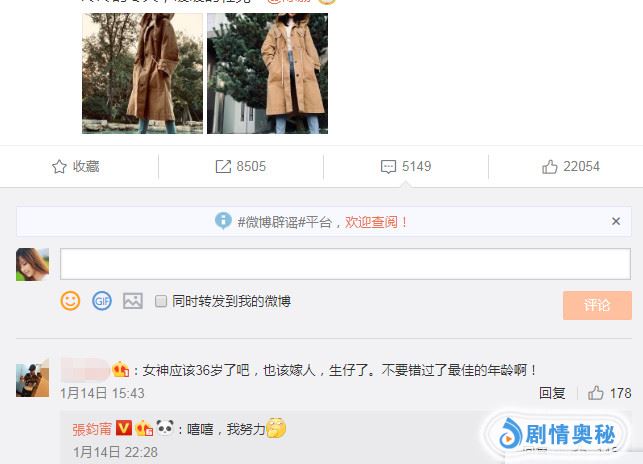Click the commenter's avatar picture
Viewport: 643px width, 464px height.
32,380
